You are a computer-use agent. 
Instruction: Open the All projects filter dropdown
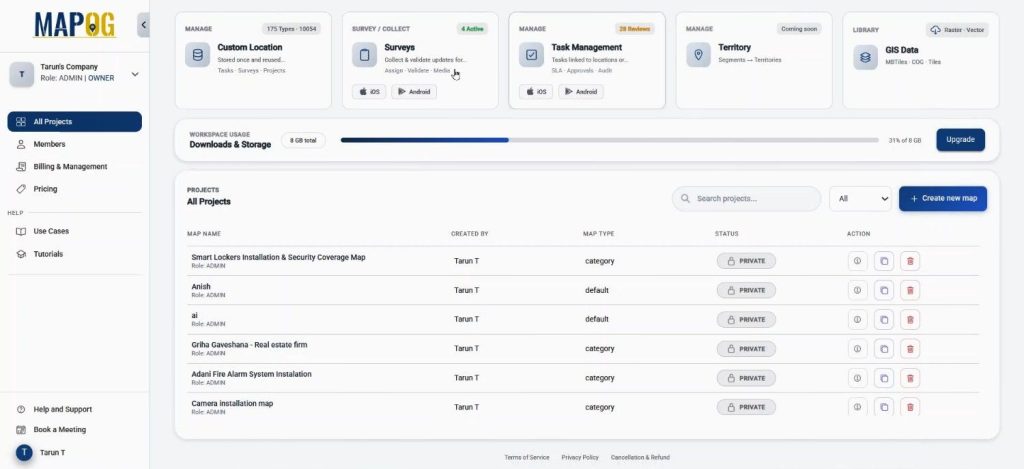pos(860,199)
